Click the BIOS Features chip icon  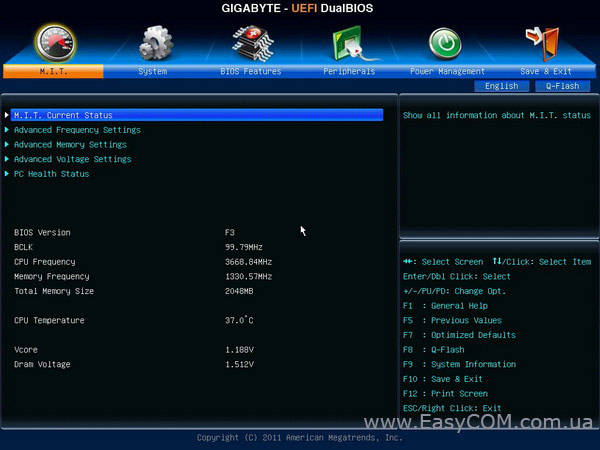pyautogui.click(x=253, y=43)
